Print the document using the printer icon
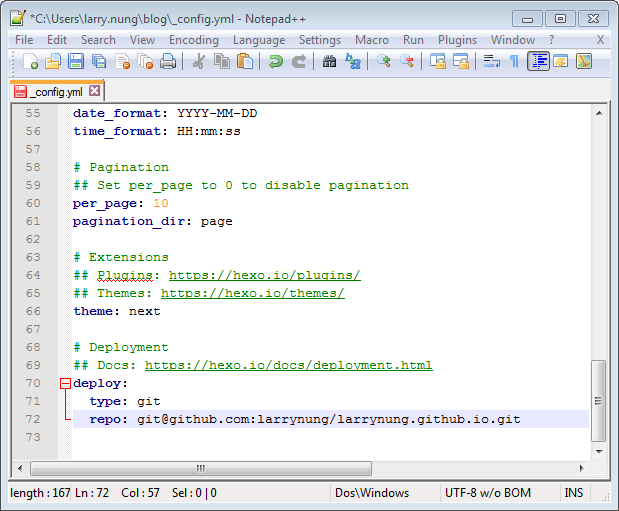This screenshot has height=511, width=619. [168, 62]
